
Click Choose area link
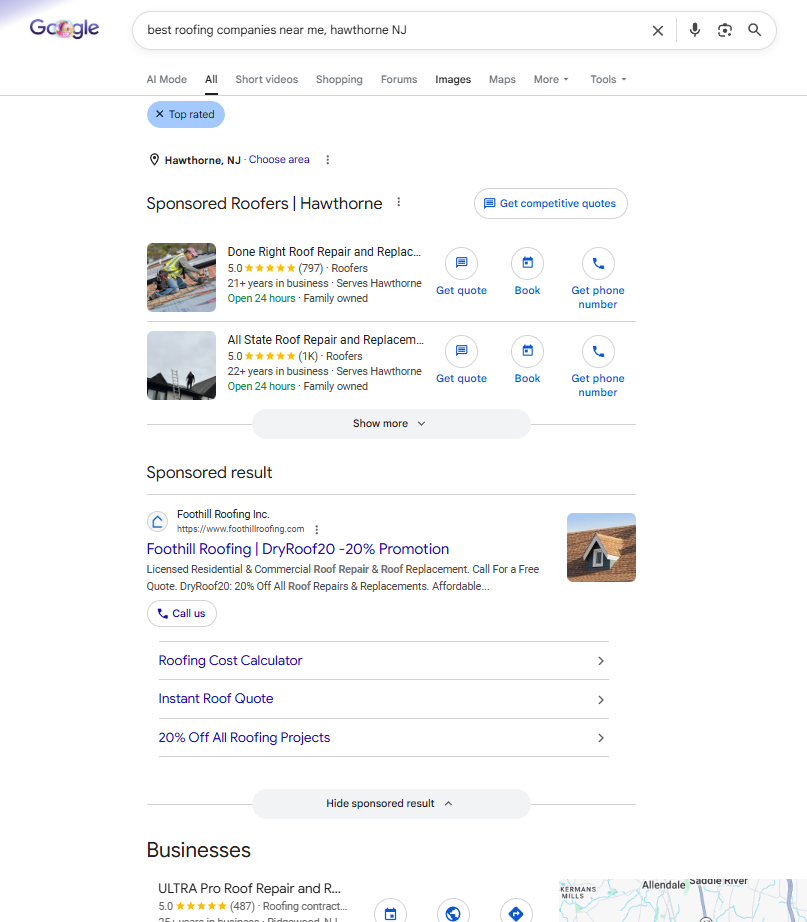279,159
